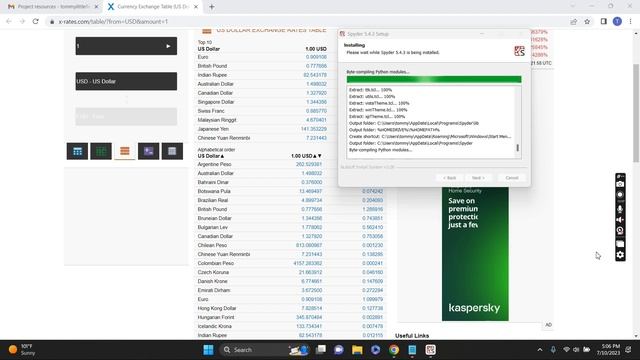The width and height of the screenshot is (640, 360).
Task: Open the recorder toolbar folder icon
Action: pos(620,244)
